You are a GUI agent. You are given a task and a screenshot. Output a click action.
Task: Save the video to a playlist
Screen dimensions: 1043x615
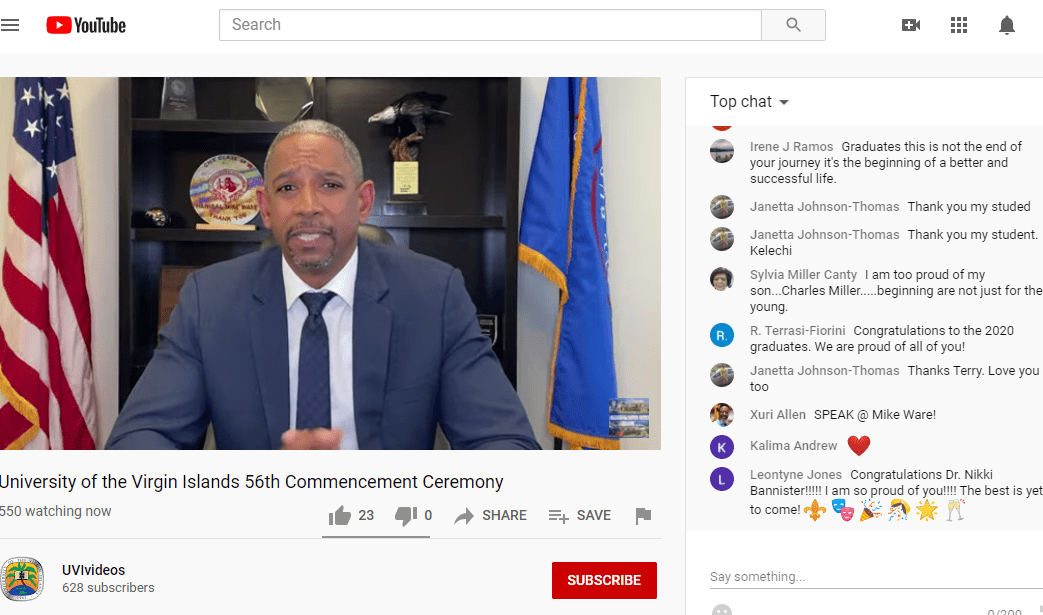[x=579, y=515]
